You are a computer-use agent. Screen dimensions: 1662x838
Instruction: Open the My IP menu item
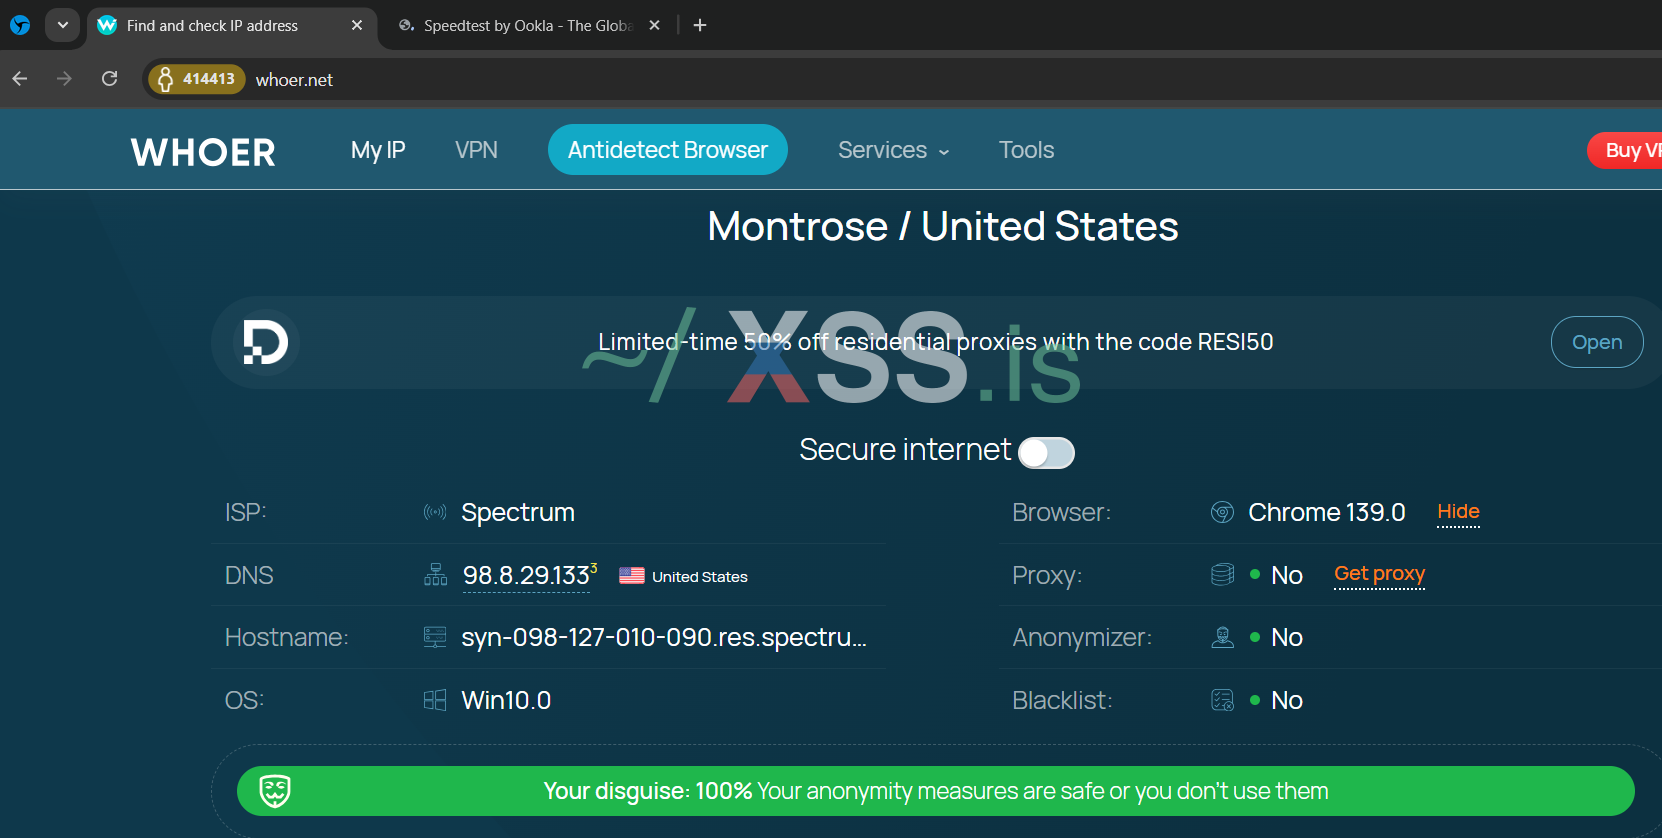point(378,150)
